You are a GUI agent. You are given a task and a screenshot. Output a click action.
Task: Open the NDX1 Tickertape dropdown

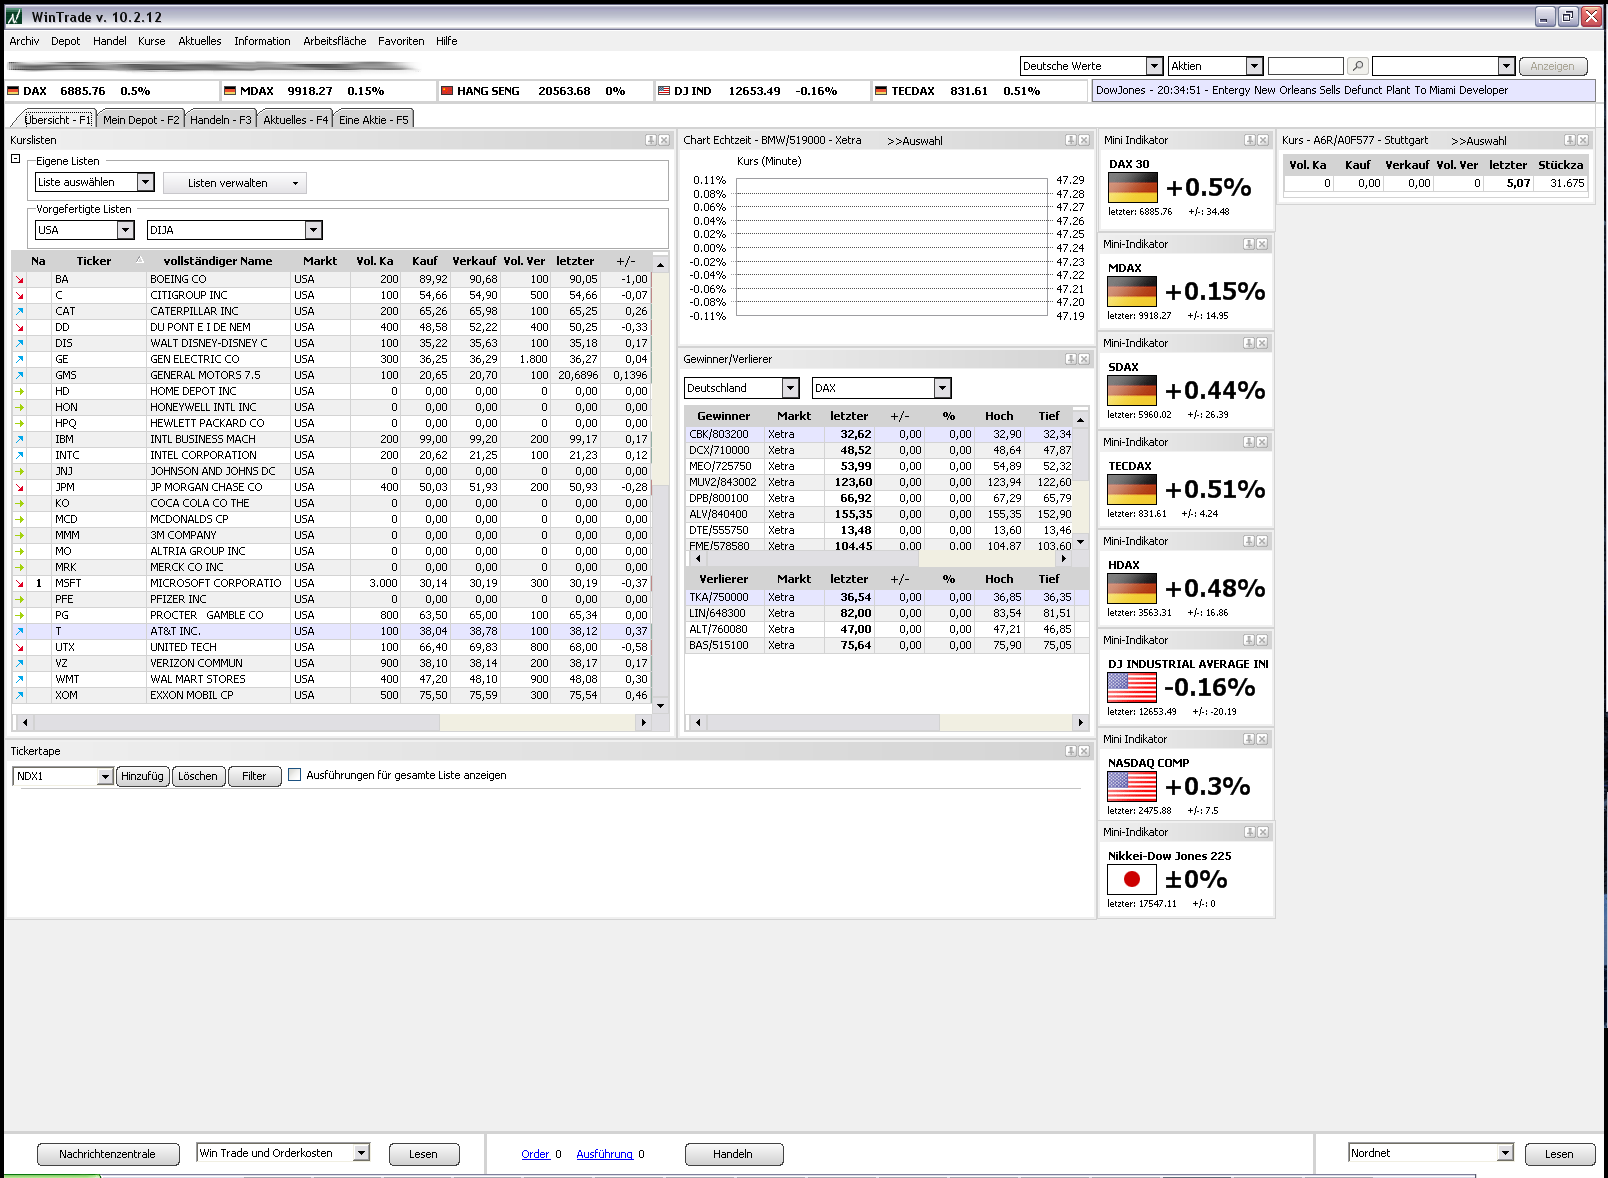105,776
